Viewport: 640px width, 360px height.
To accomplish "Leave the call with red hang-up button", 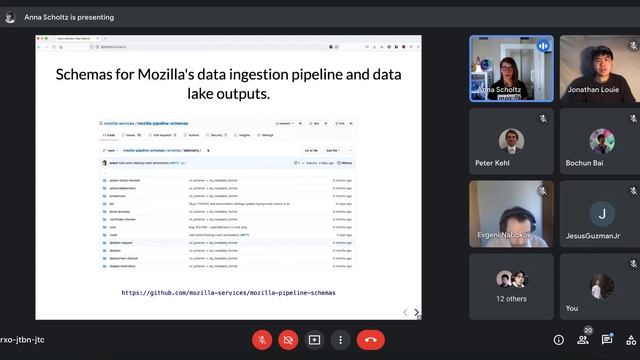I will point(371,340).
